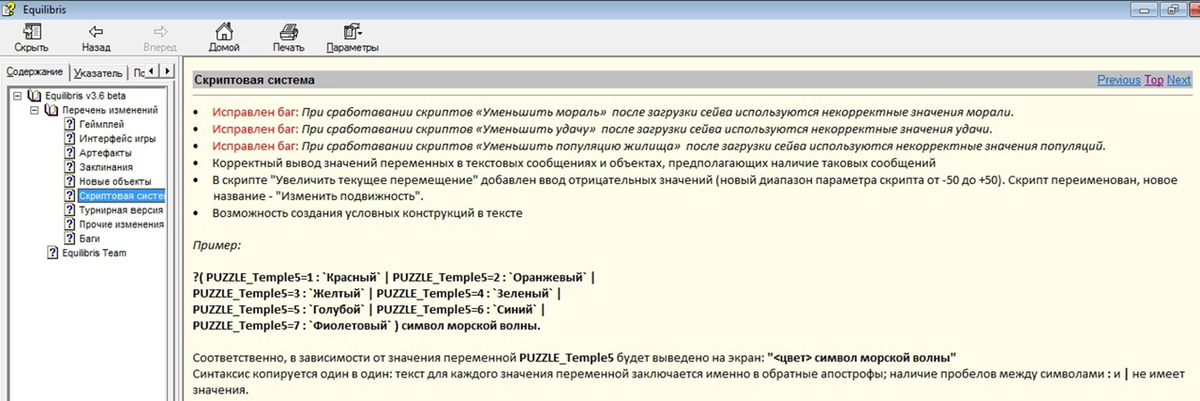The height and width of the screenshot is (401, 1200).
Task: Open the Домой (Home) page
Action: 224,38
